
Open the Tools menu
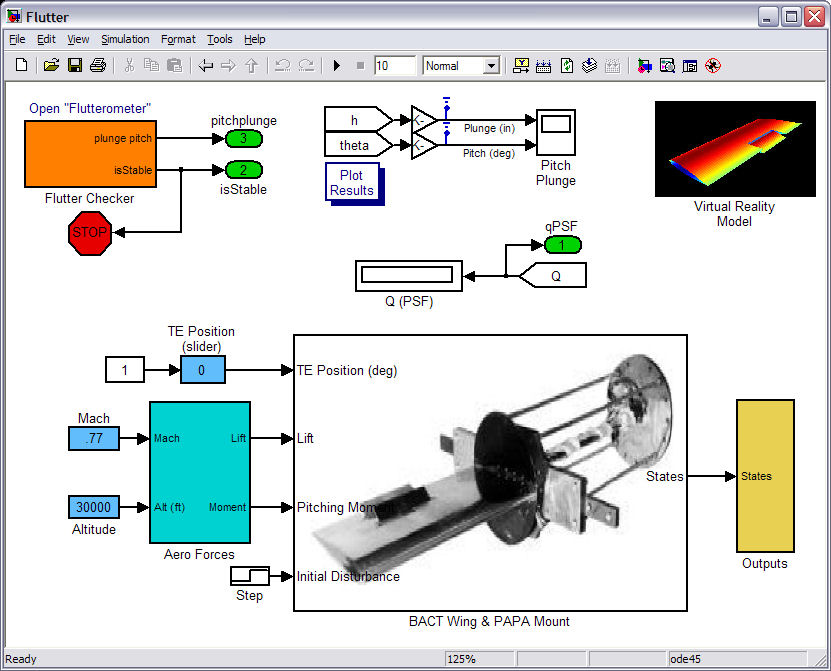(219, 39)
